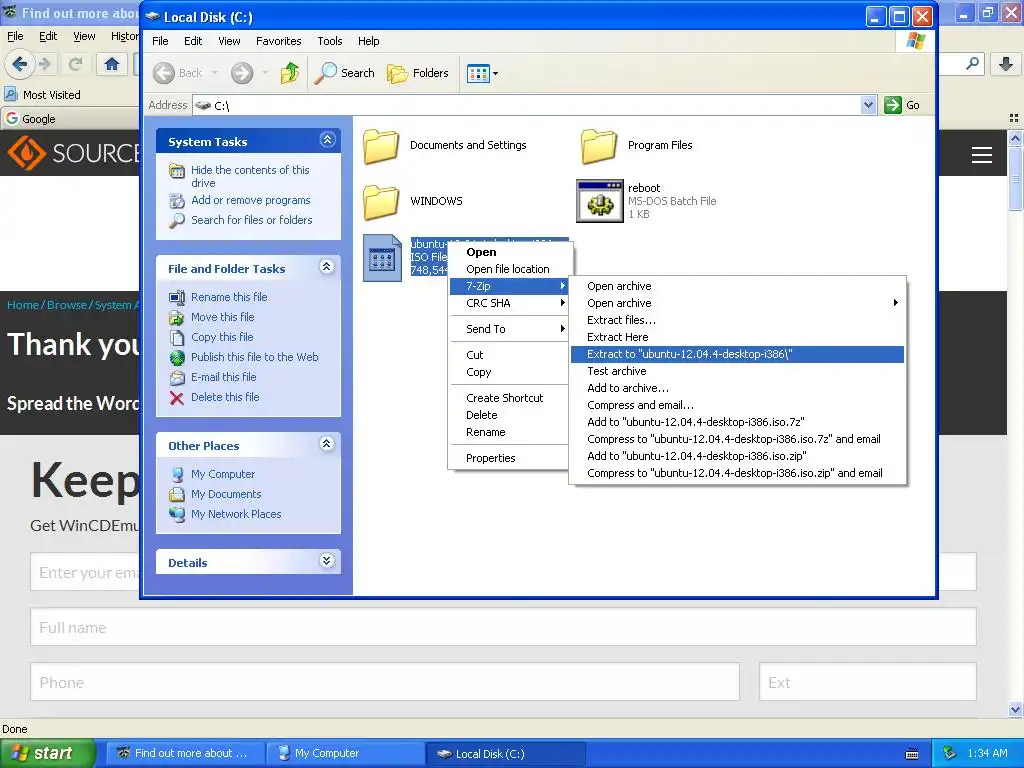
Task: Click the Start button
Action: (46, 754)
